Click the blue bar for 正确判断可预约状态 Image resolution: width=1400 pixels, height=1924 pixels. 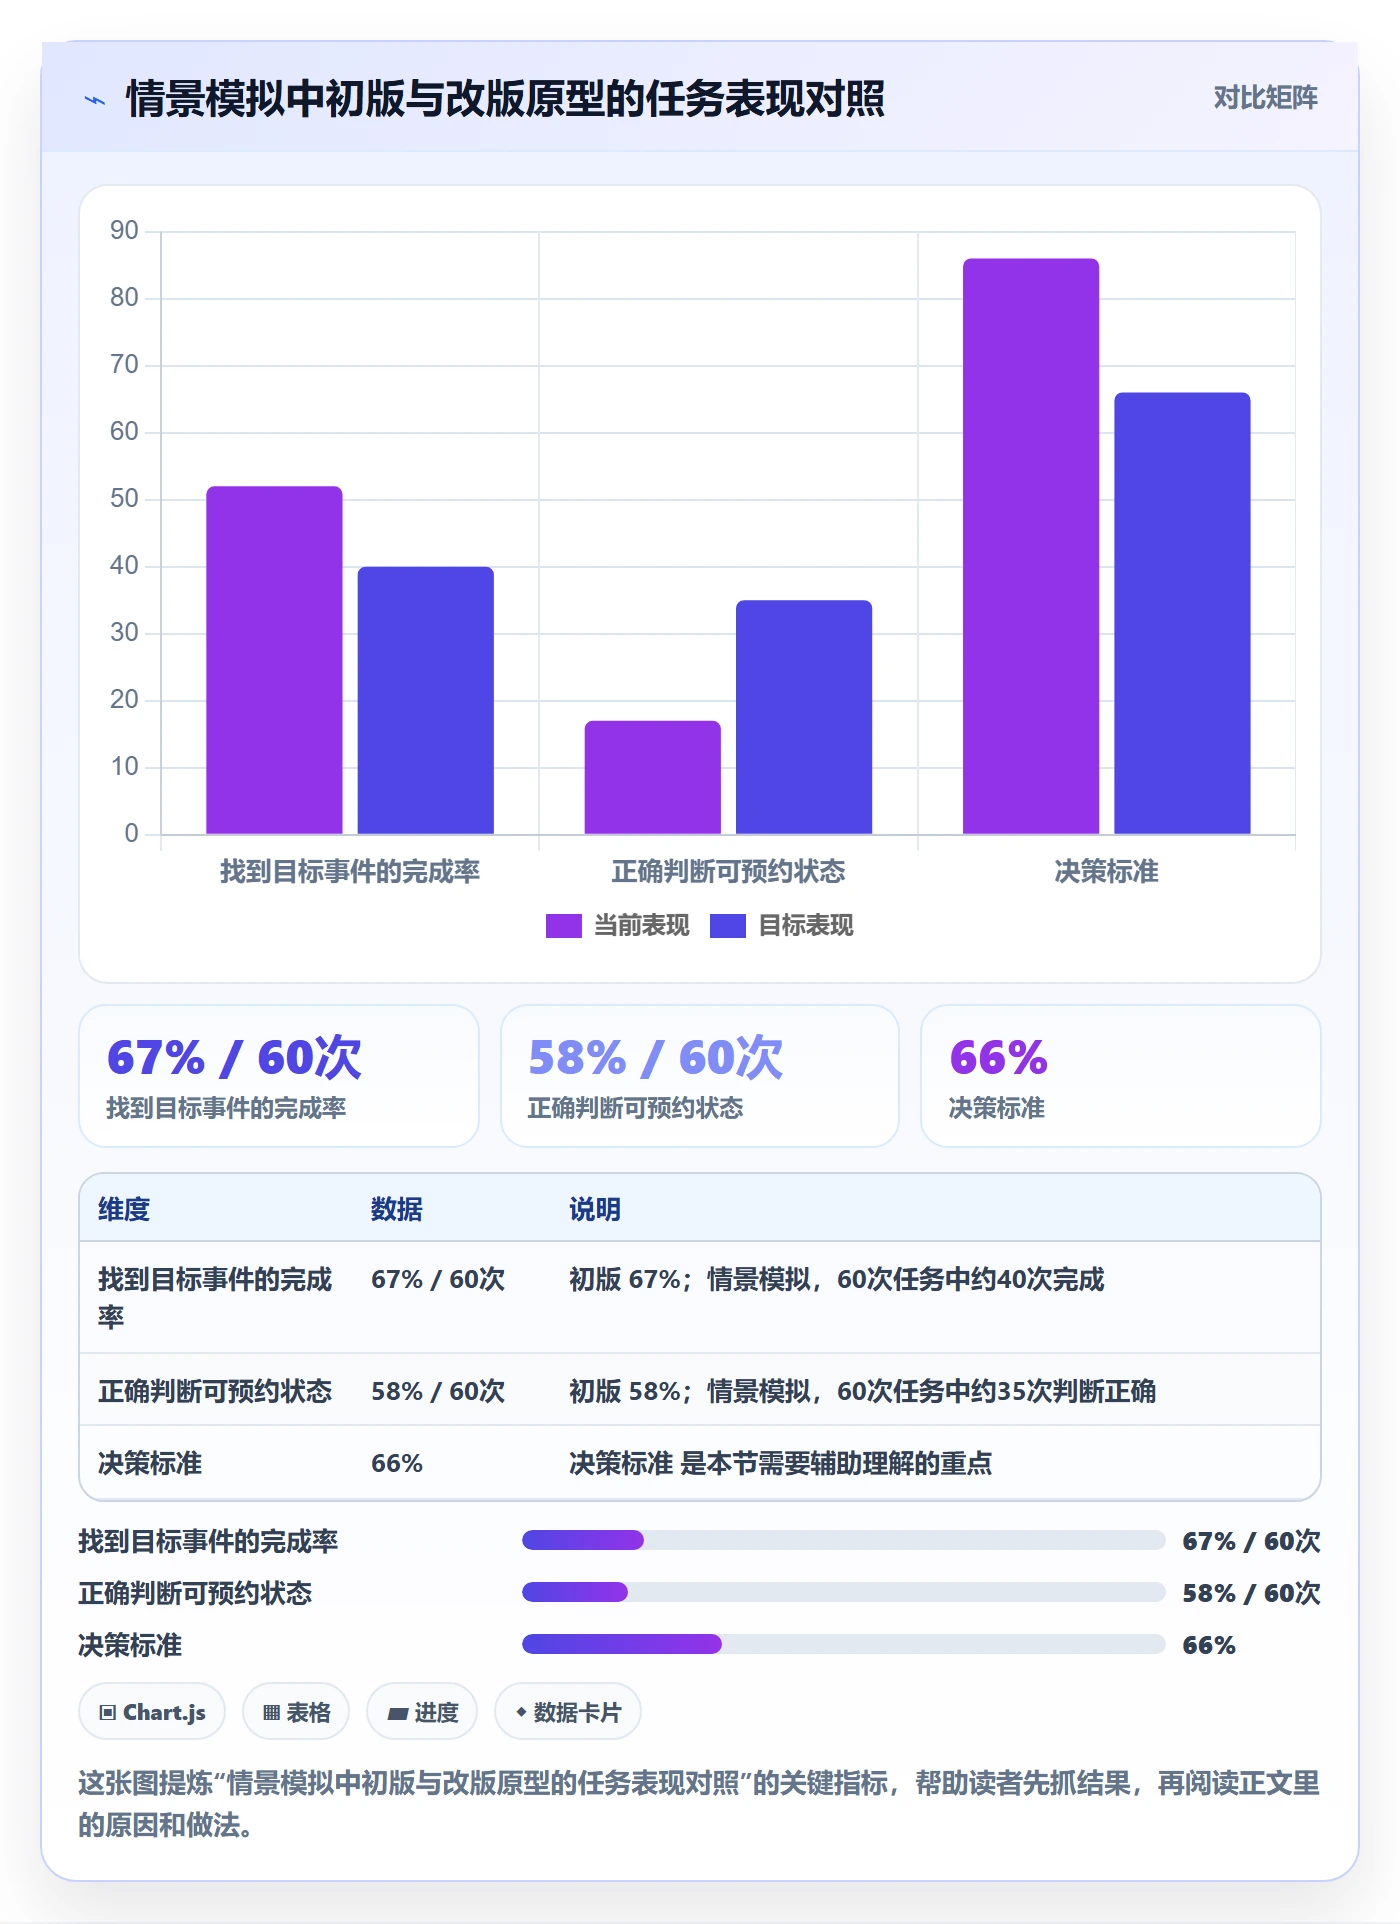point(804,717)
